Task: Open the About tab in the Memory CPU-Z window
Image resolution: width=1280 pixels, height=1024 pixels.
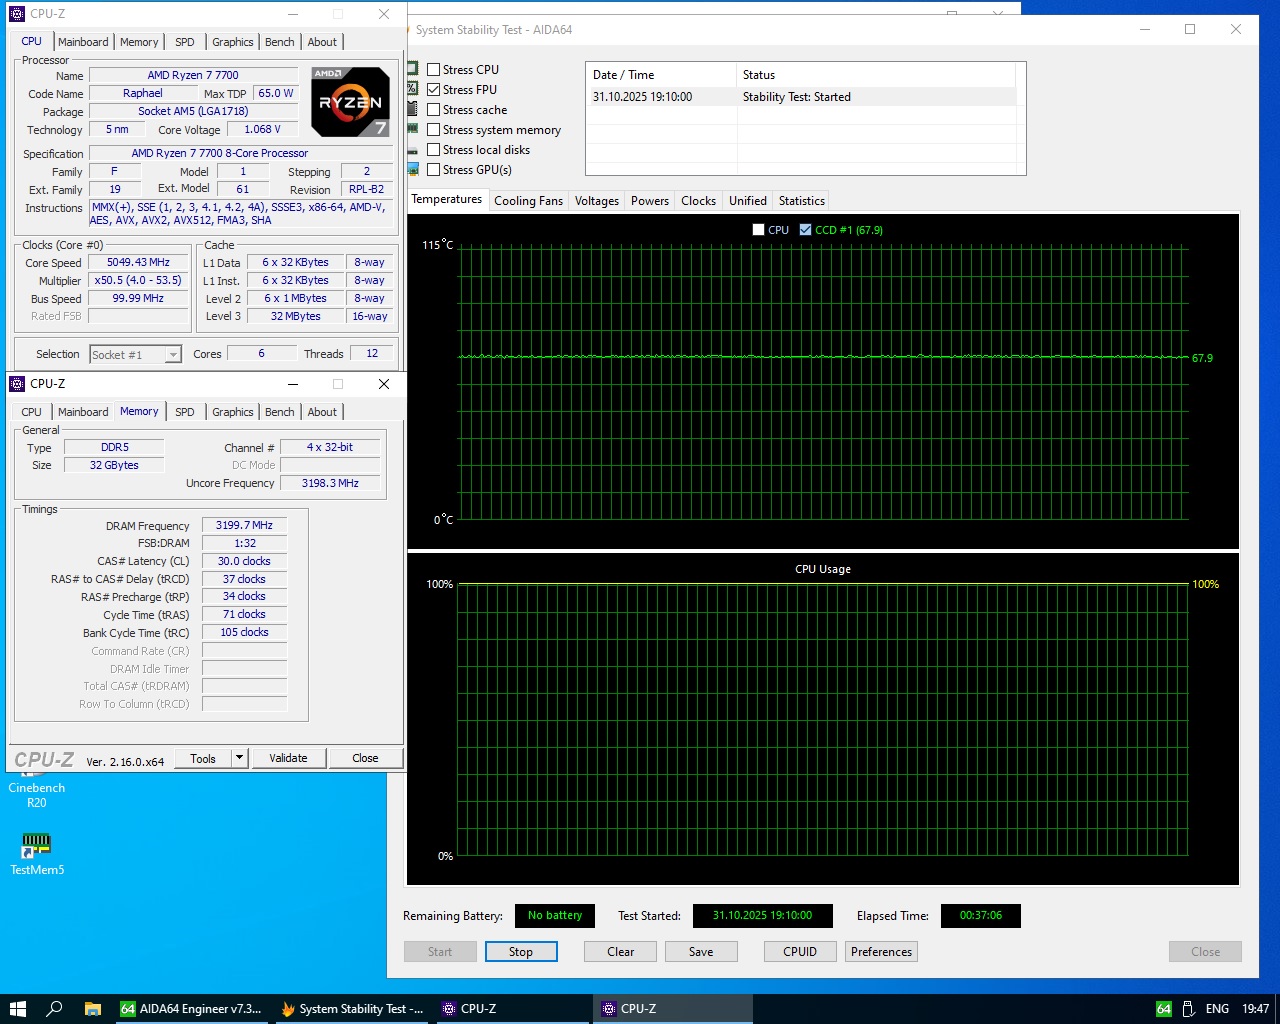Action: point(322,412)
